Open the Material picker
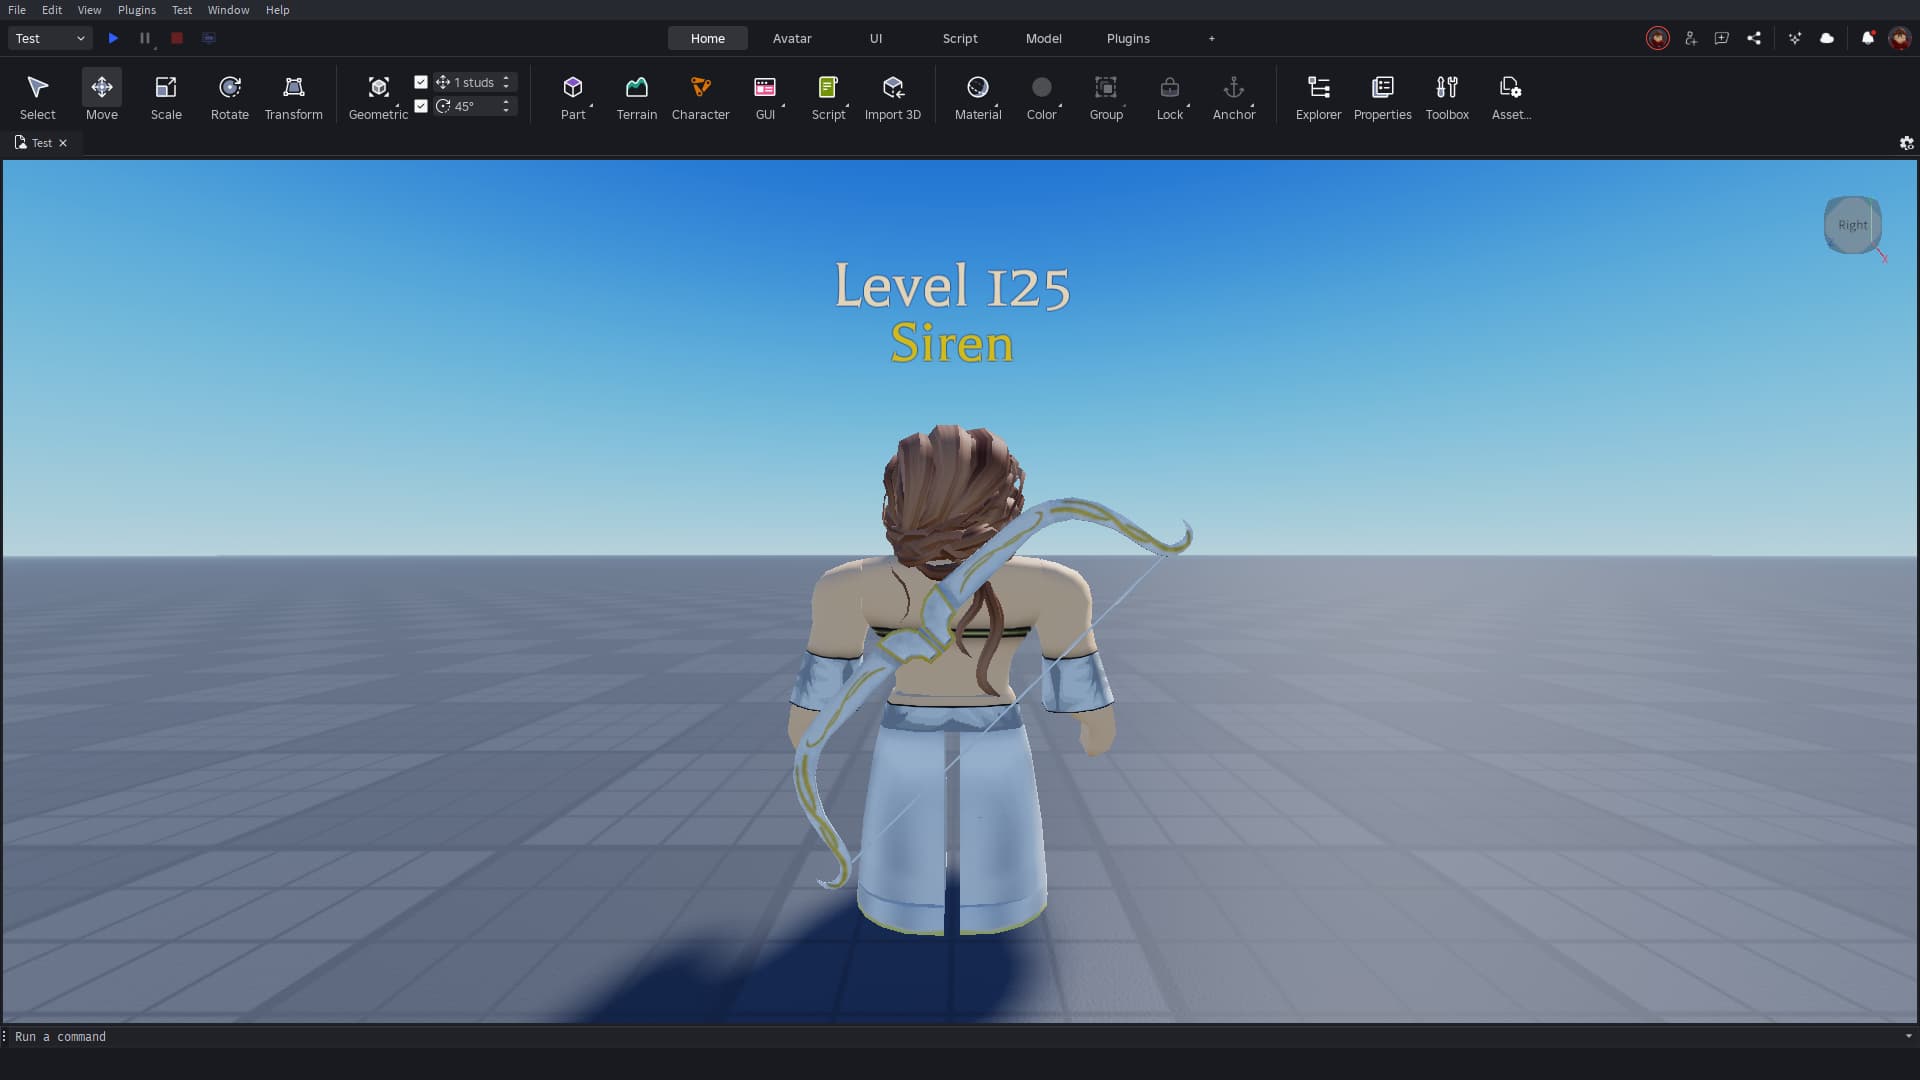The height and width of the screenshot is (1080, 1920). point(977,97)
